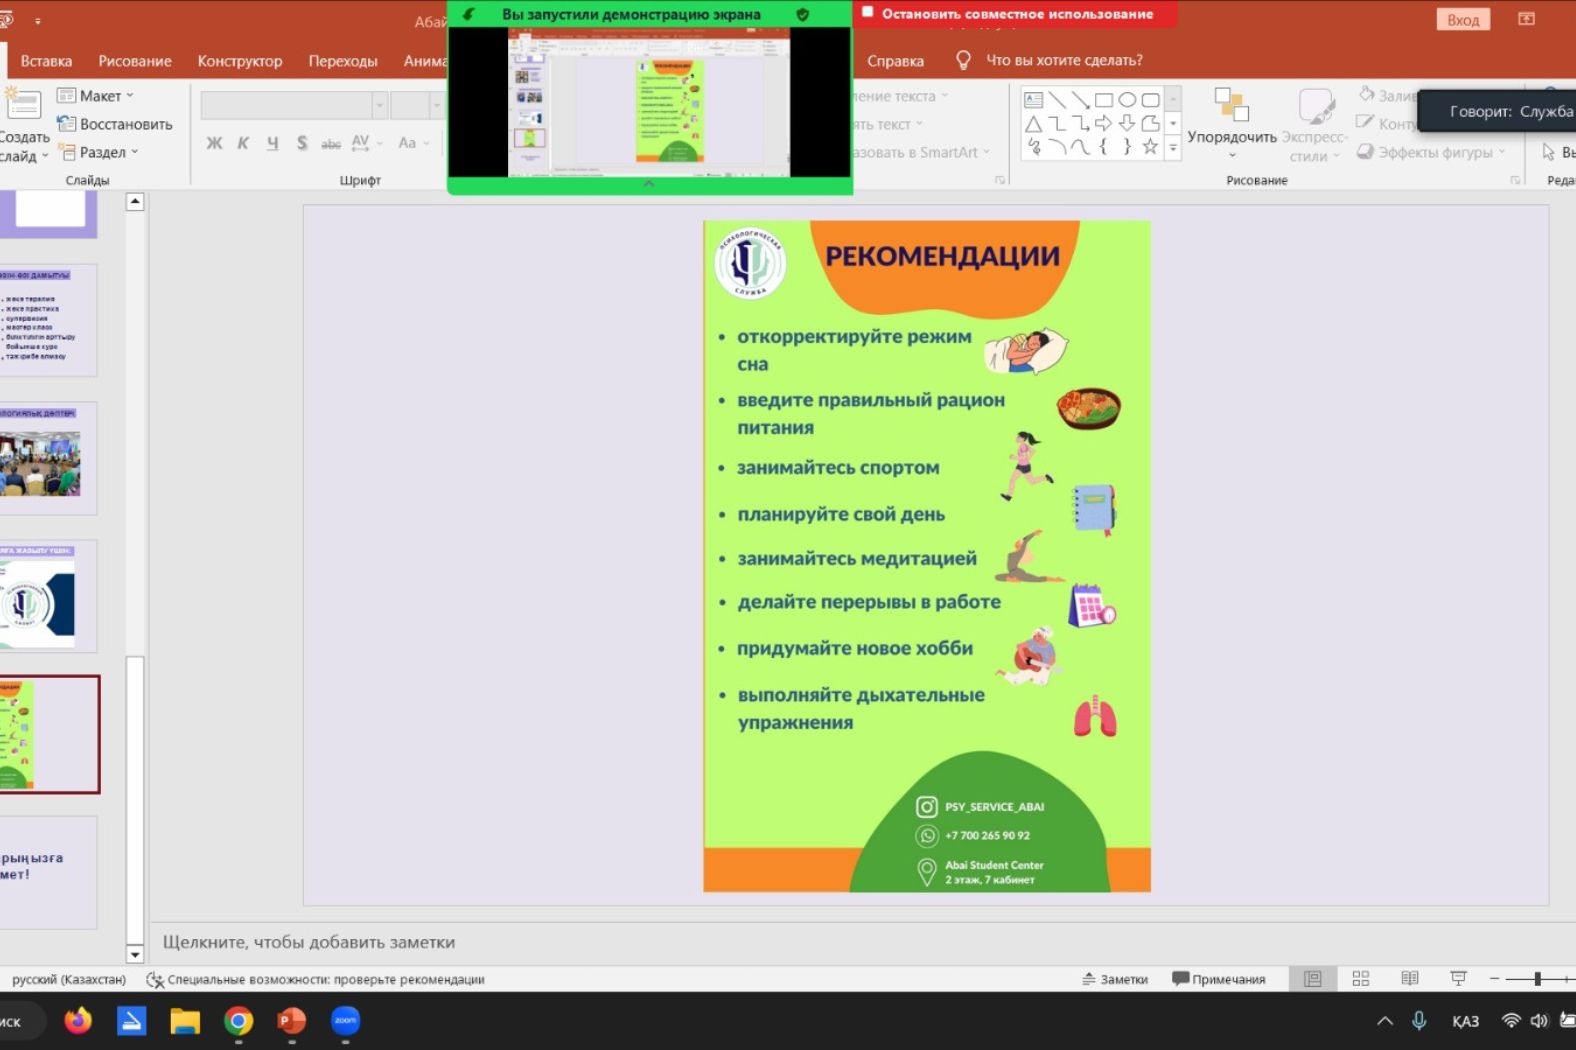Screen dimensions: 1576x1050
Task: Toggle the Заметки notes pane
Action: click(x=1115, y=979)
